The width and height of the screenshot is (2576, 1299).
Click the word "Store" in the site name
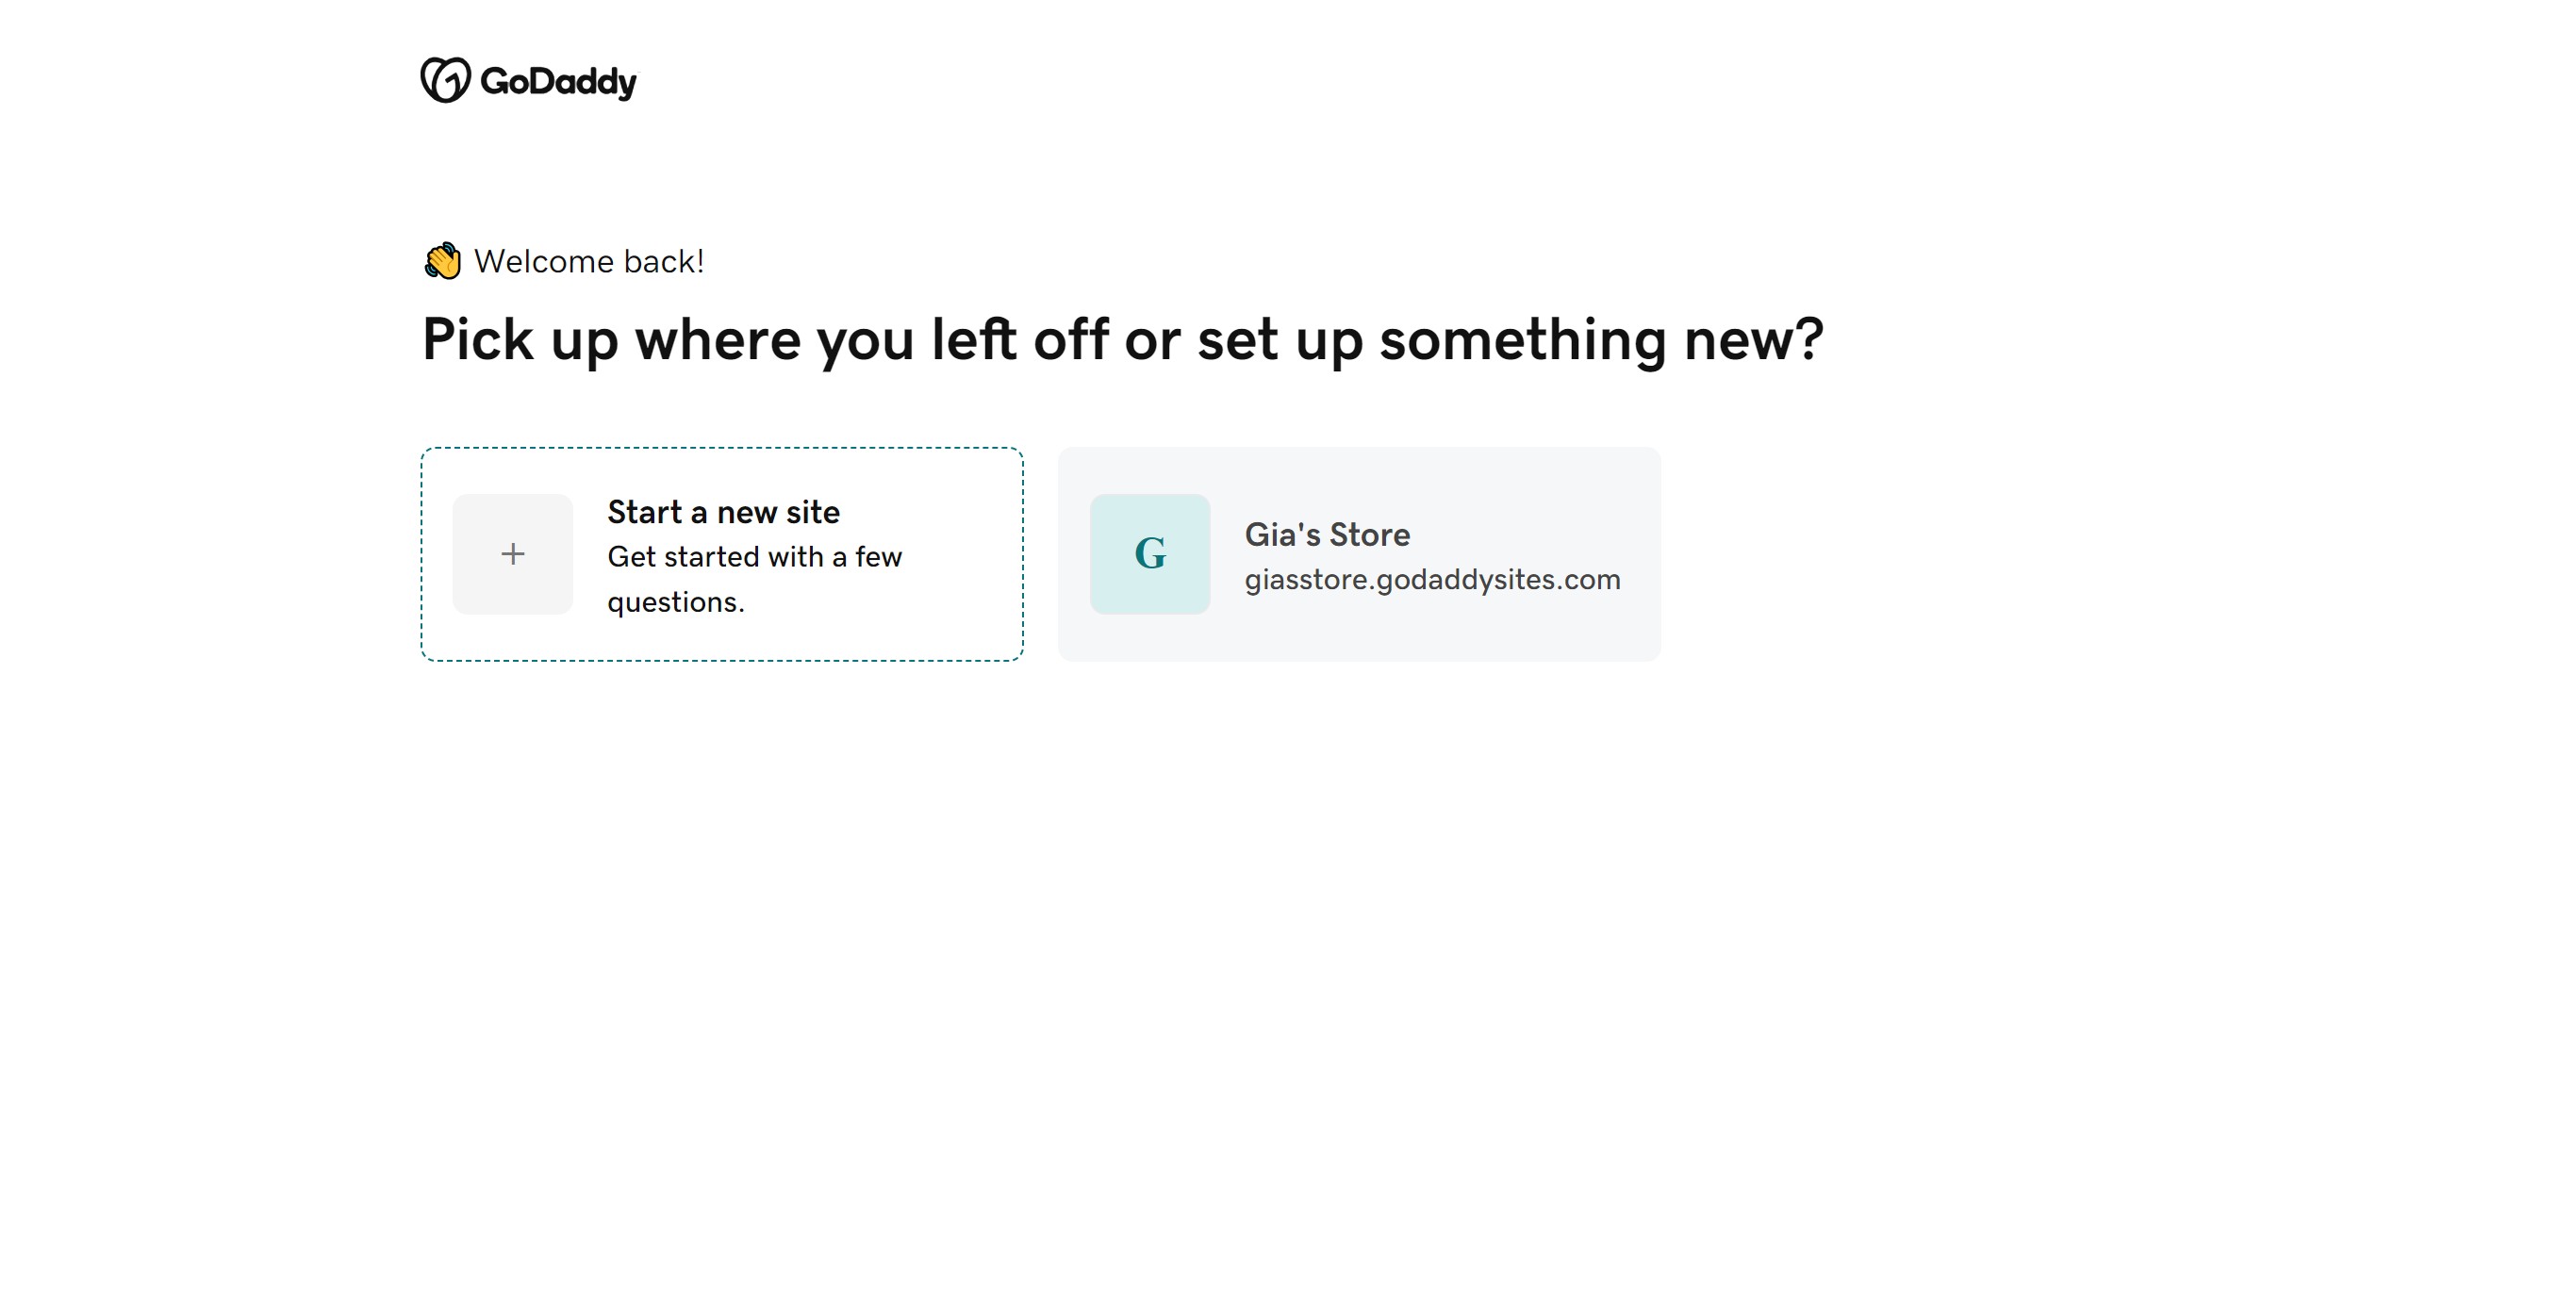coord(1370,535)
